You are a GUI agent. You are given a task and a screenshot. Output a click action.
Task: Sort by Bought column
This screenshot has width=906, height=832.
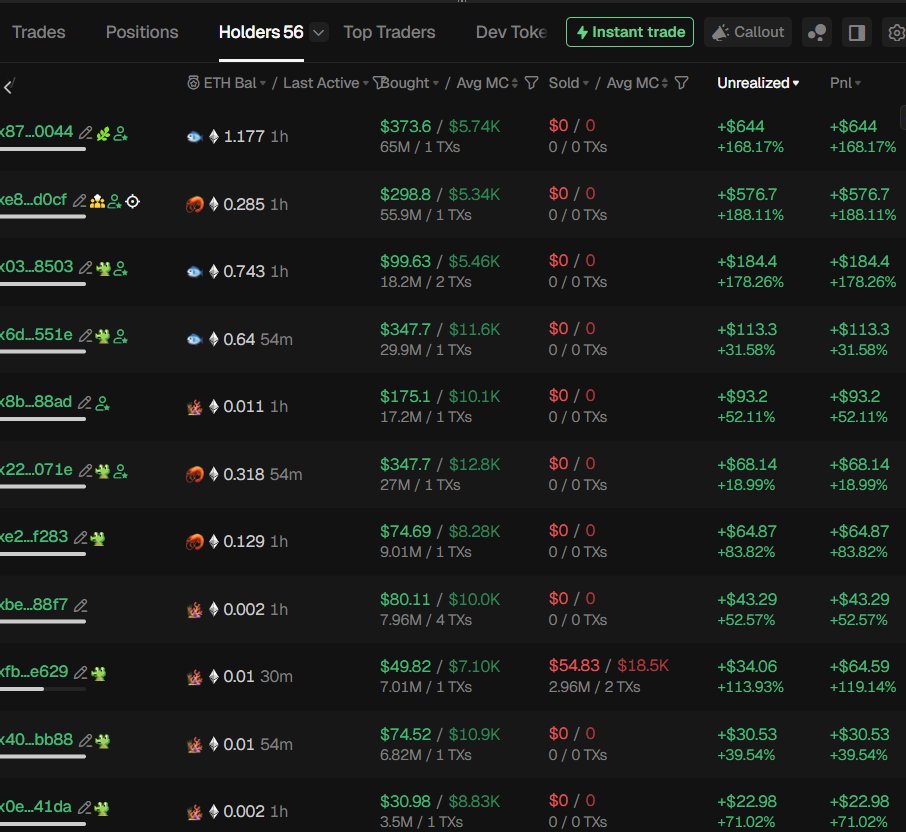(x=410, y=83)
